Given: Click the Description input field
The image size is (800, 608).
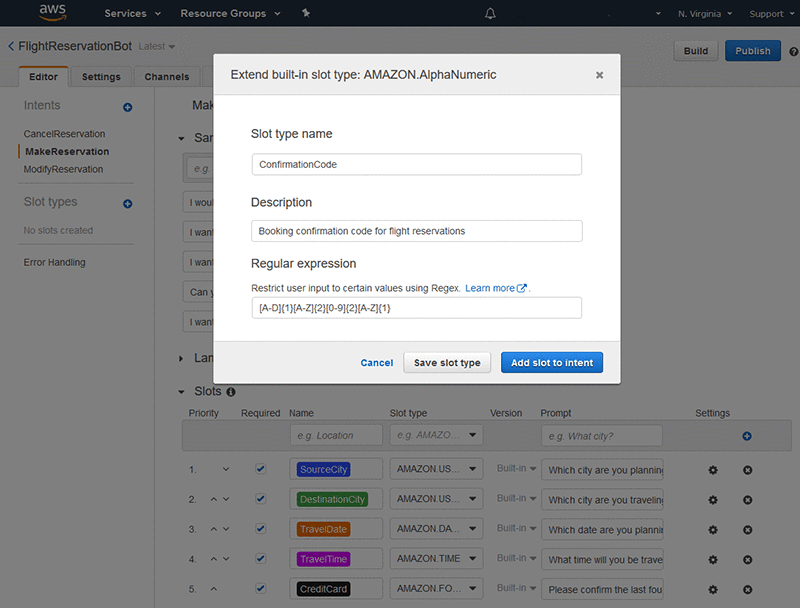Looking at the screenshot, I should pos(416,231).
